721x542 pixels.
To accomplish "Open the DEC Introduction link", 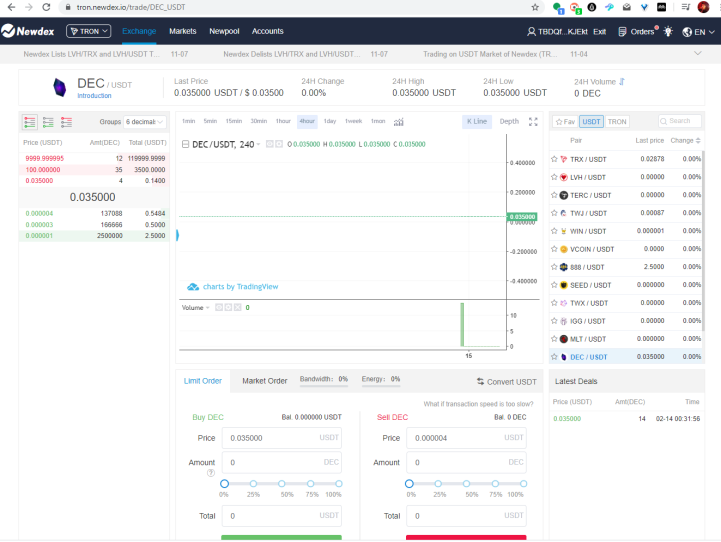I will pyautogui.click(x=94, y=96).
